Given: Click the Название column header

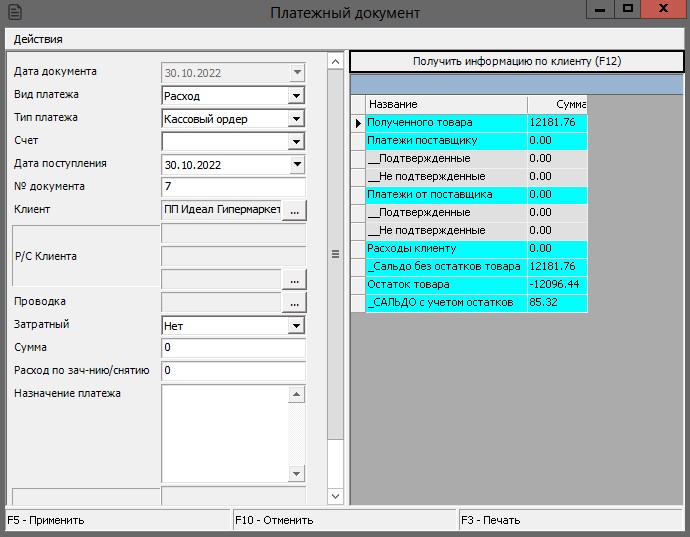Looking at the screenshot, I should point(445,105).
